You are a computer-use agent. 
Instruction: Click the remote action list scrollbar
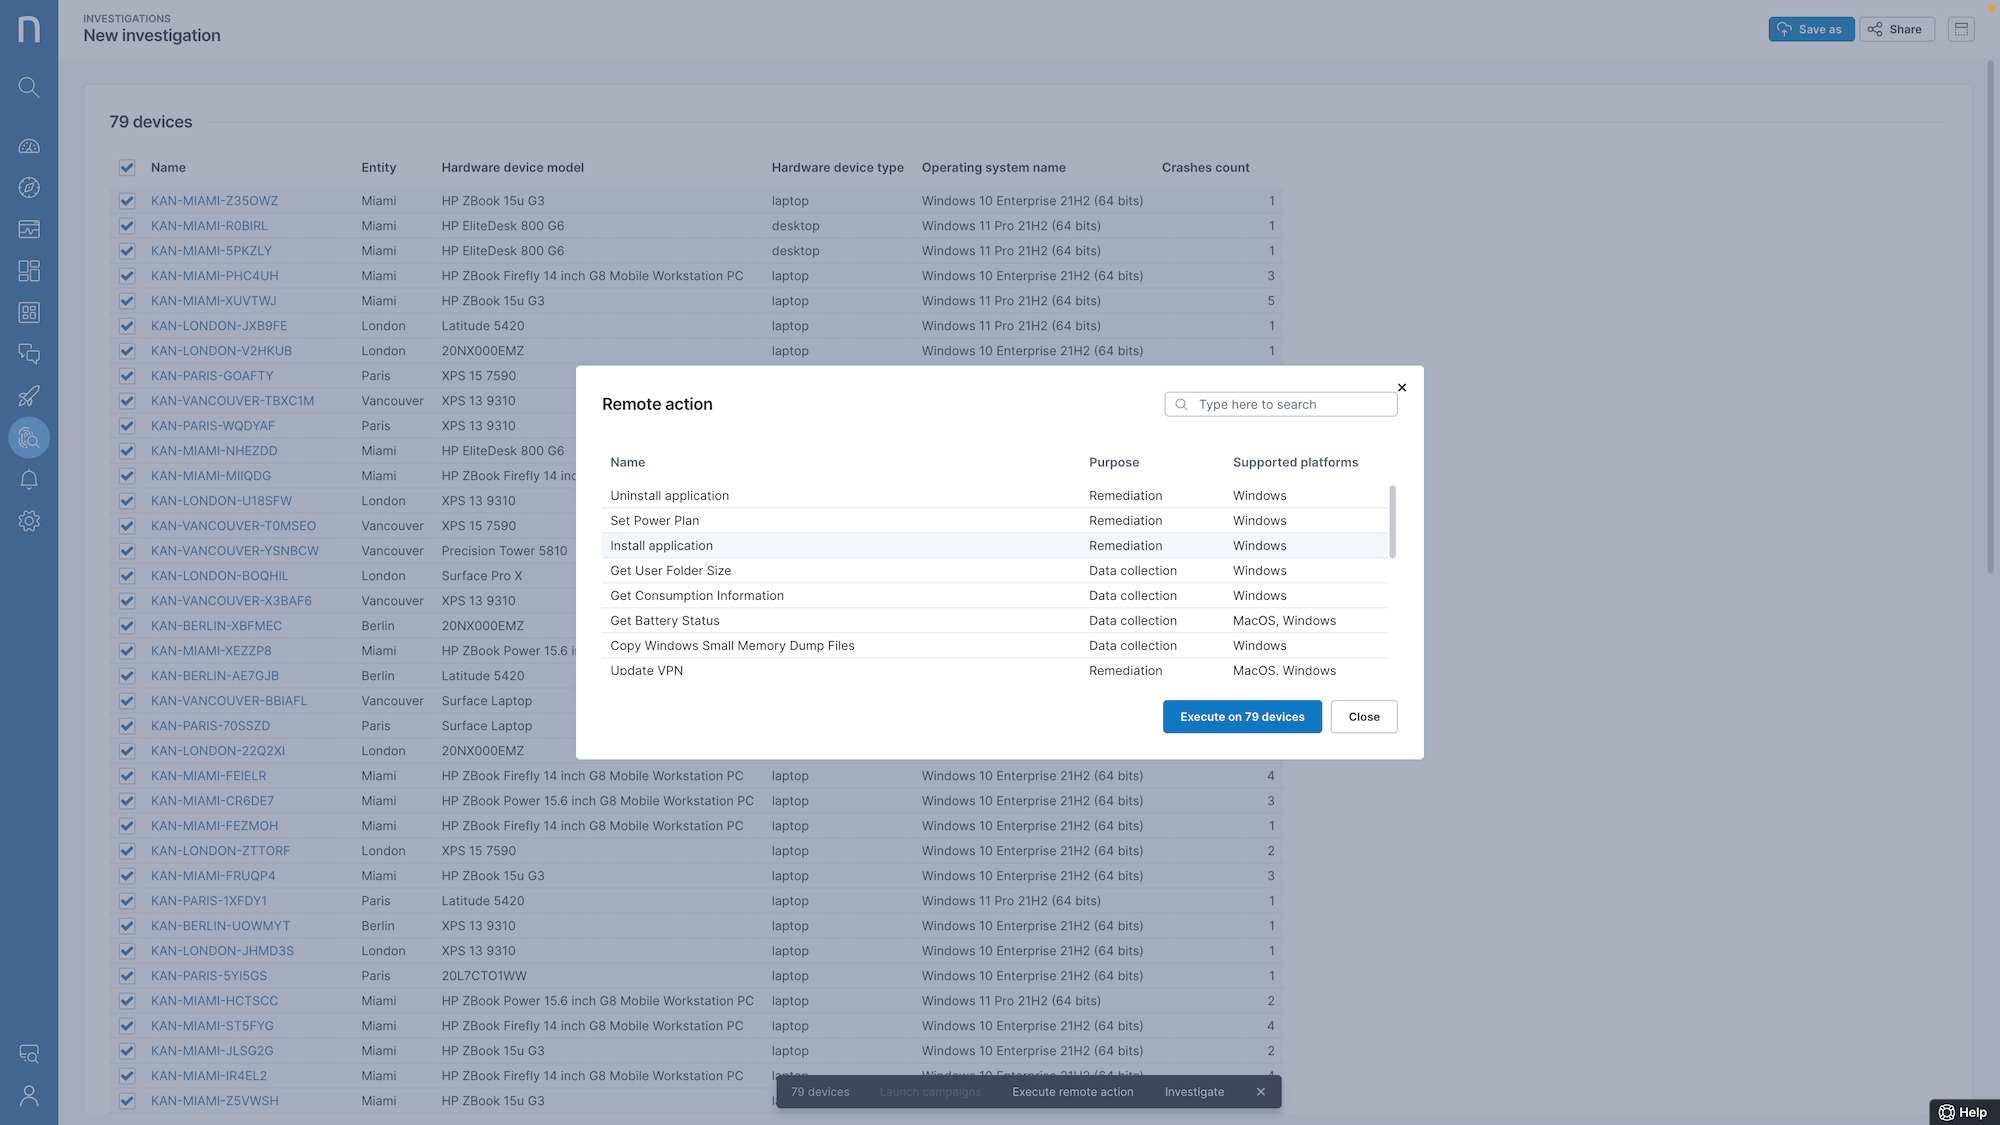pos(1392,522)
